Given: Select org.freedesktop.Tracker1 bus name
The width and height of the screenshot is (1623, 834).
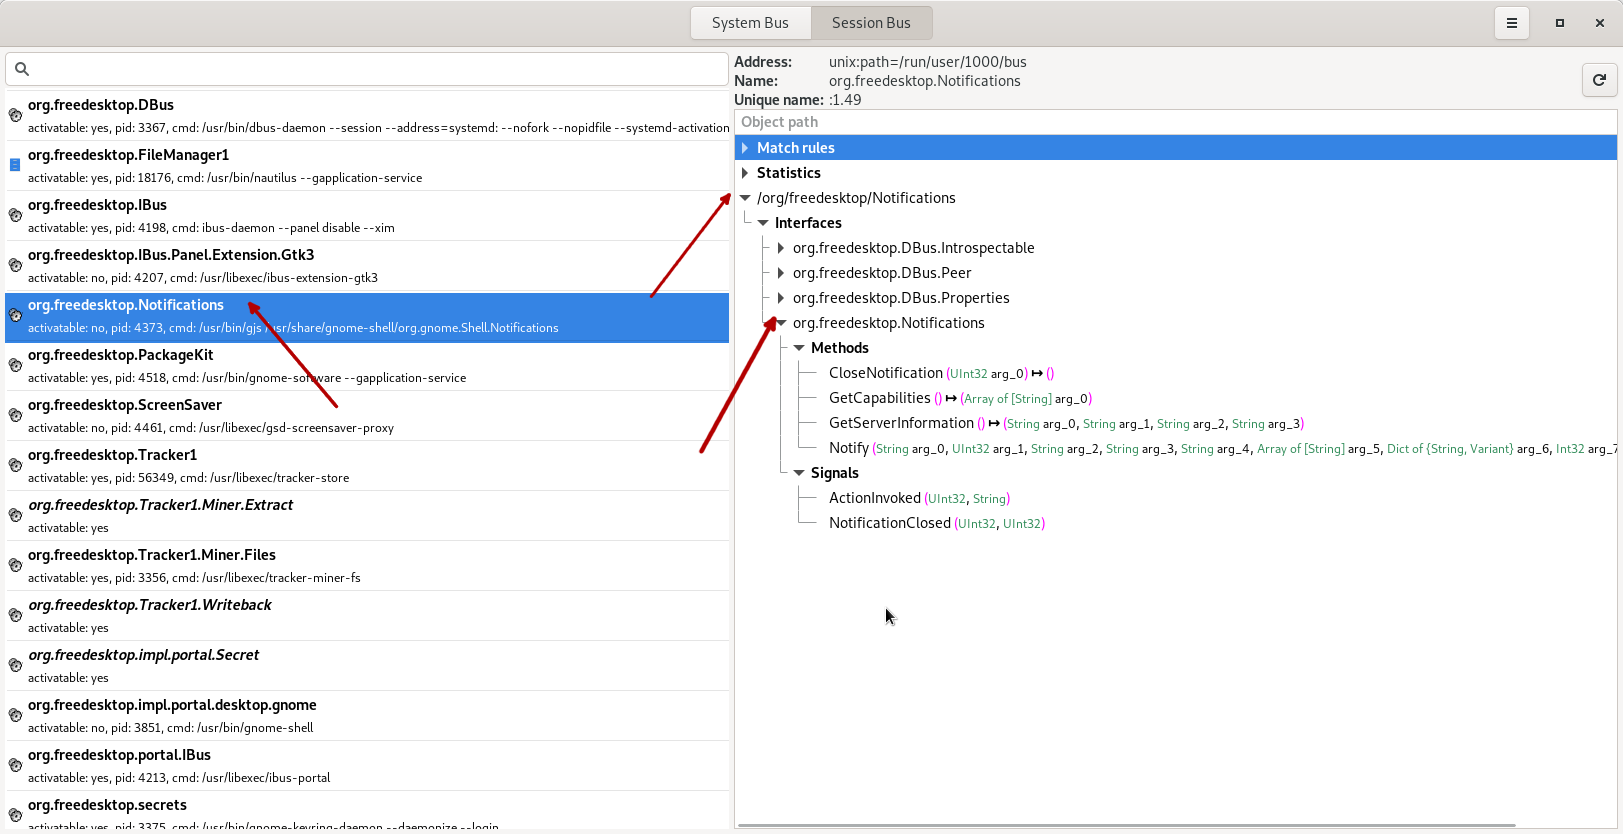Looking at the screenshot, I should point(367,466).
